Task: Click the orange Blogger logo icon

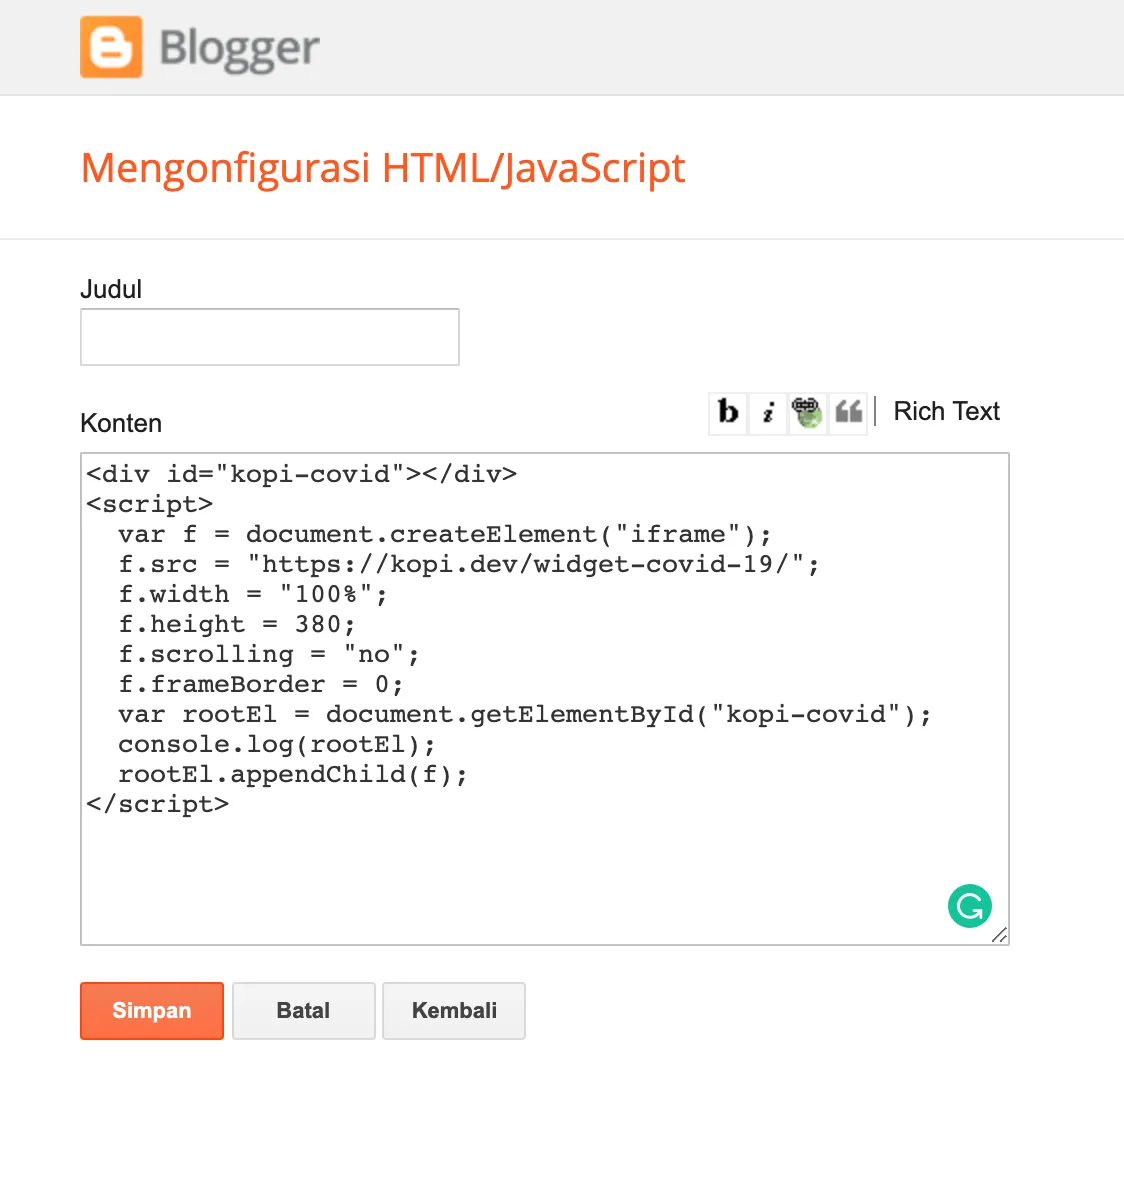Action: [111, 47]
